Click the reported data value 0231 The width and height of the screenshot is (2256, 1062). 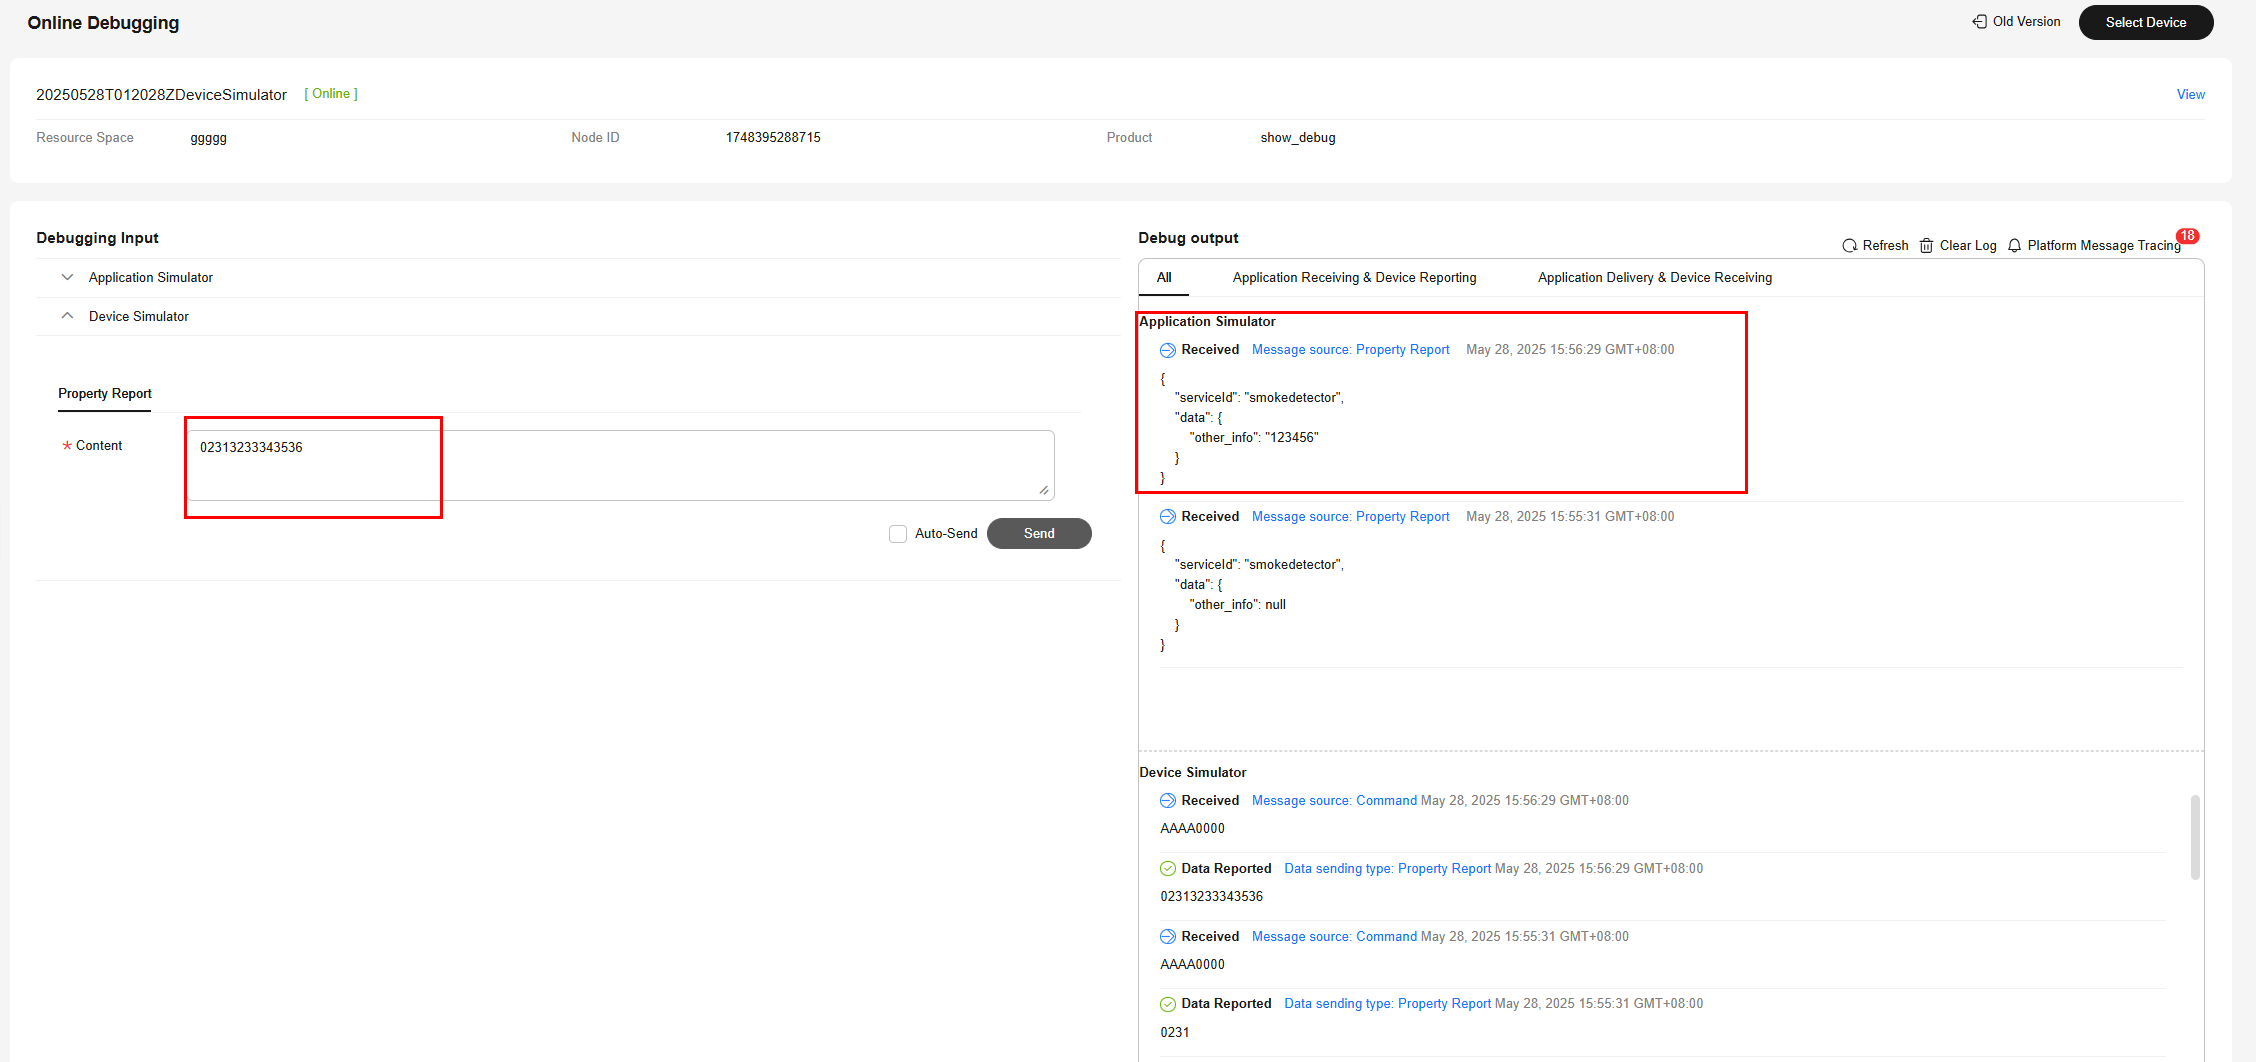(1175, 1033)
